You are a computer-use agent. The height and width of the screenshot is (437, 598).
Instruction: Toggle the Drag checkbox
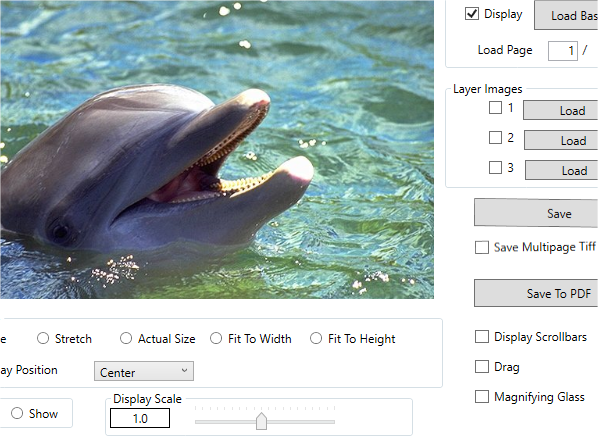[482, 366]
